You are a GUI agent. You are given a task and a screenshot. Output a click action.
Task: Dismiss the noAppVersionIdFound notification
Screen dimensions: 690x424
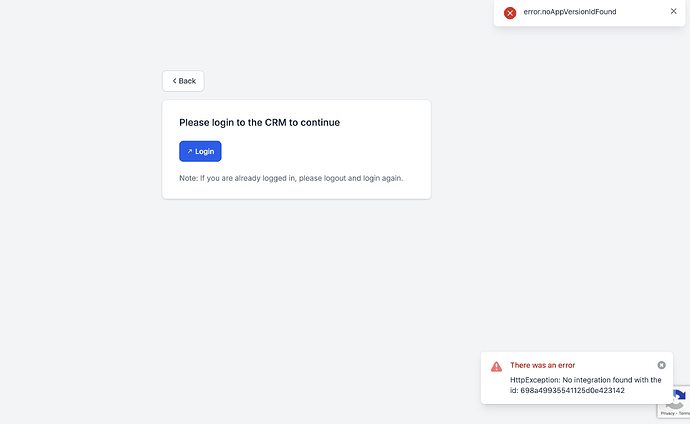673,12
